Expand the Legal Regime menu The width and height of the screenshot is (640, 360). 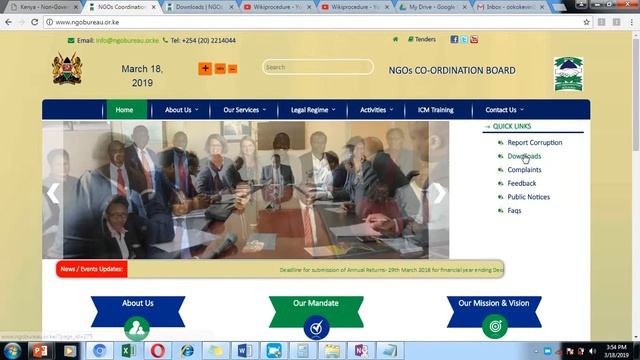tap(313, 110)
